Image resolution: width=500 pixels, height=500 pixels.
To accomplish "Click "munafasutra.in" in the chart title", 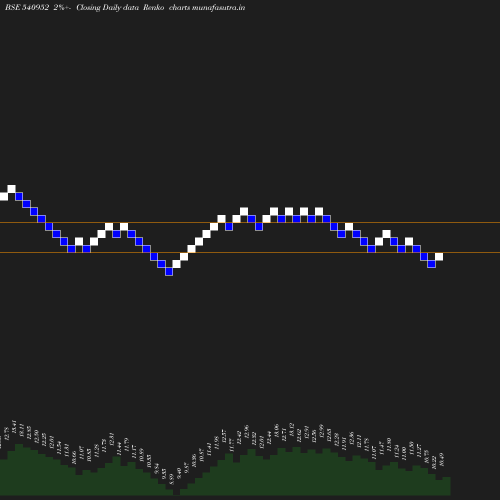I will (218, 7).
